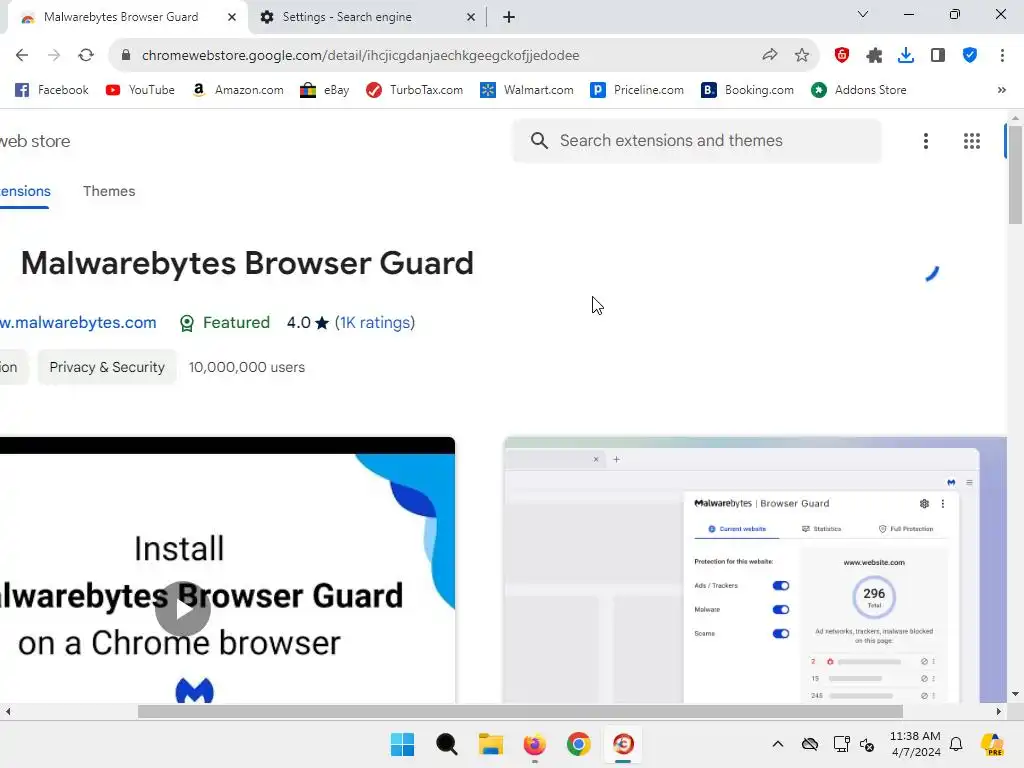This screenshot has height=768, width=1024.
Task: Select the Extensions tab in web store
Action: tap(24, 191)
